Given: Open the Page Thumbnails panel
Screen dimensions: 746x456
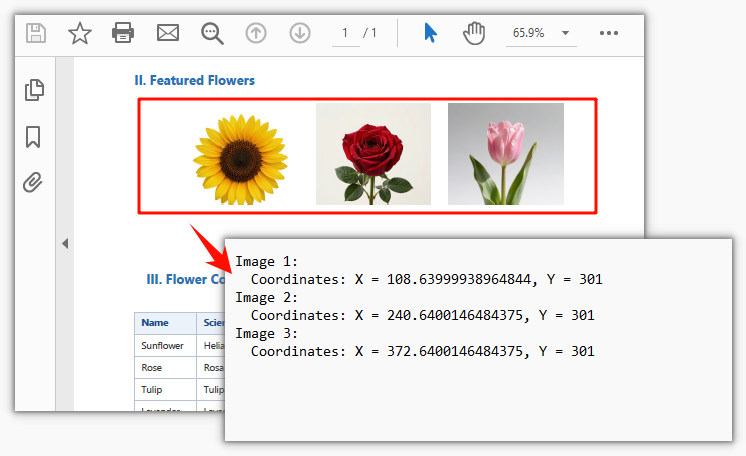Looking at the screenshot, I should point(34,90).
